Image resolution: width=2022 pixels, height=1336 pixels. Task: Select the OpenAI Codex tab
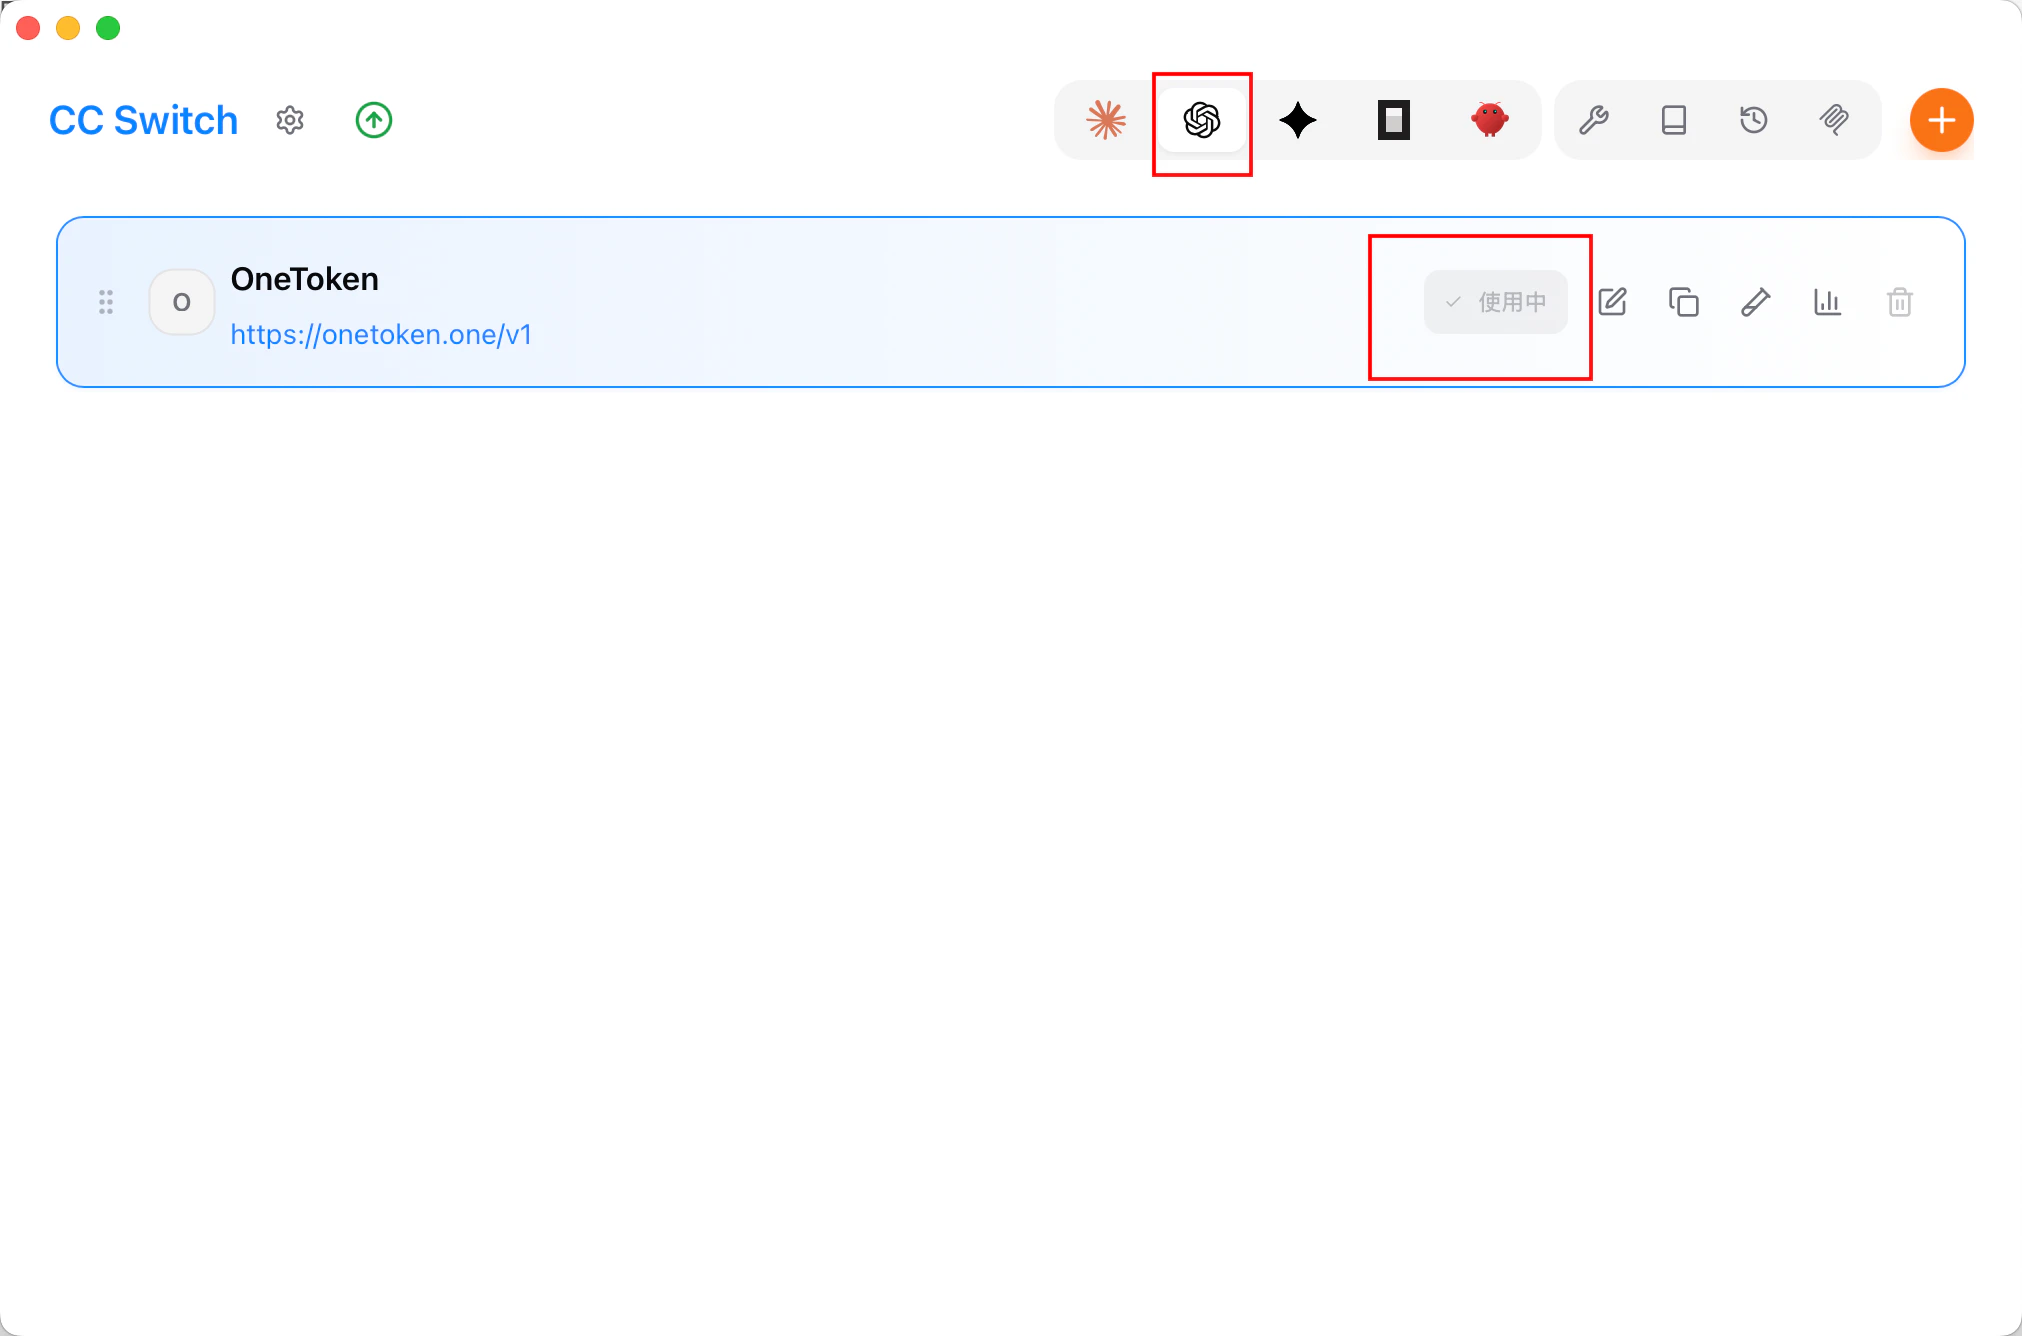(1202, 120)
